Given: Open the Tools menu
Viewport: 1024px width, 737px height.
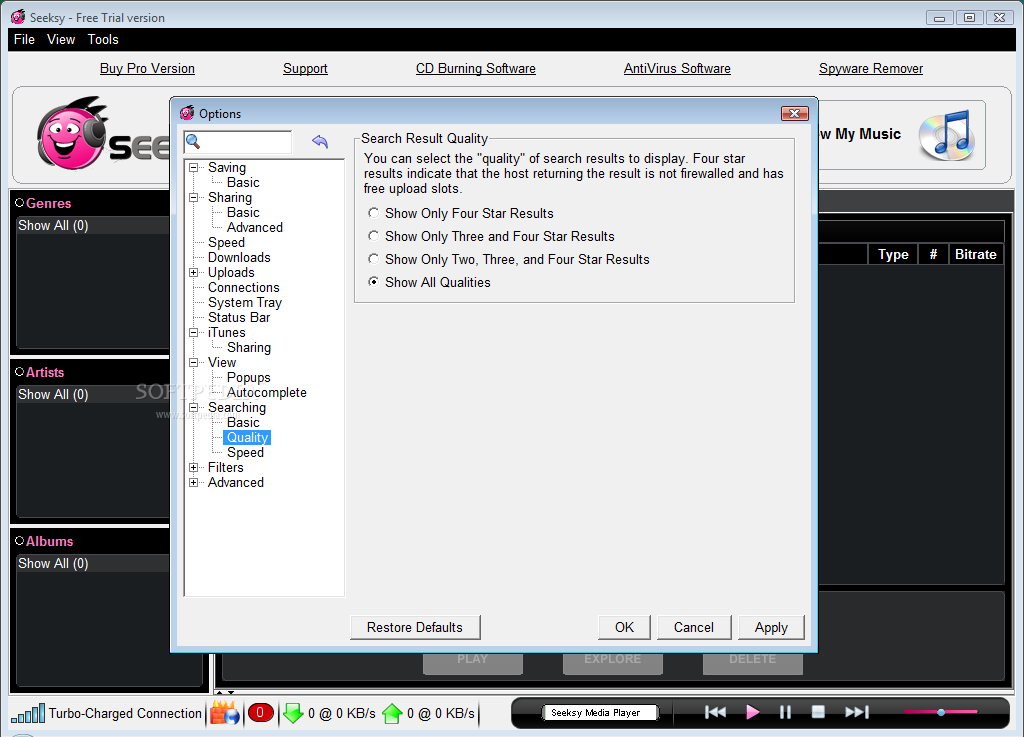Looking at the screenshot, I should [103, 39].
